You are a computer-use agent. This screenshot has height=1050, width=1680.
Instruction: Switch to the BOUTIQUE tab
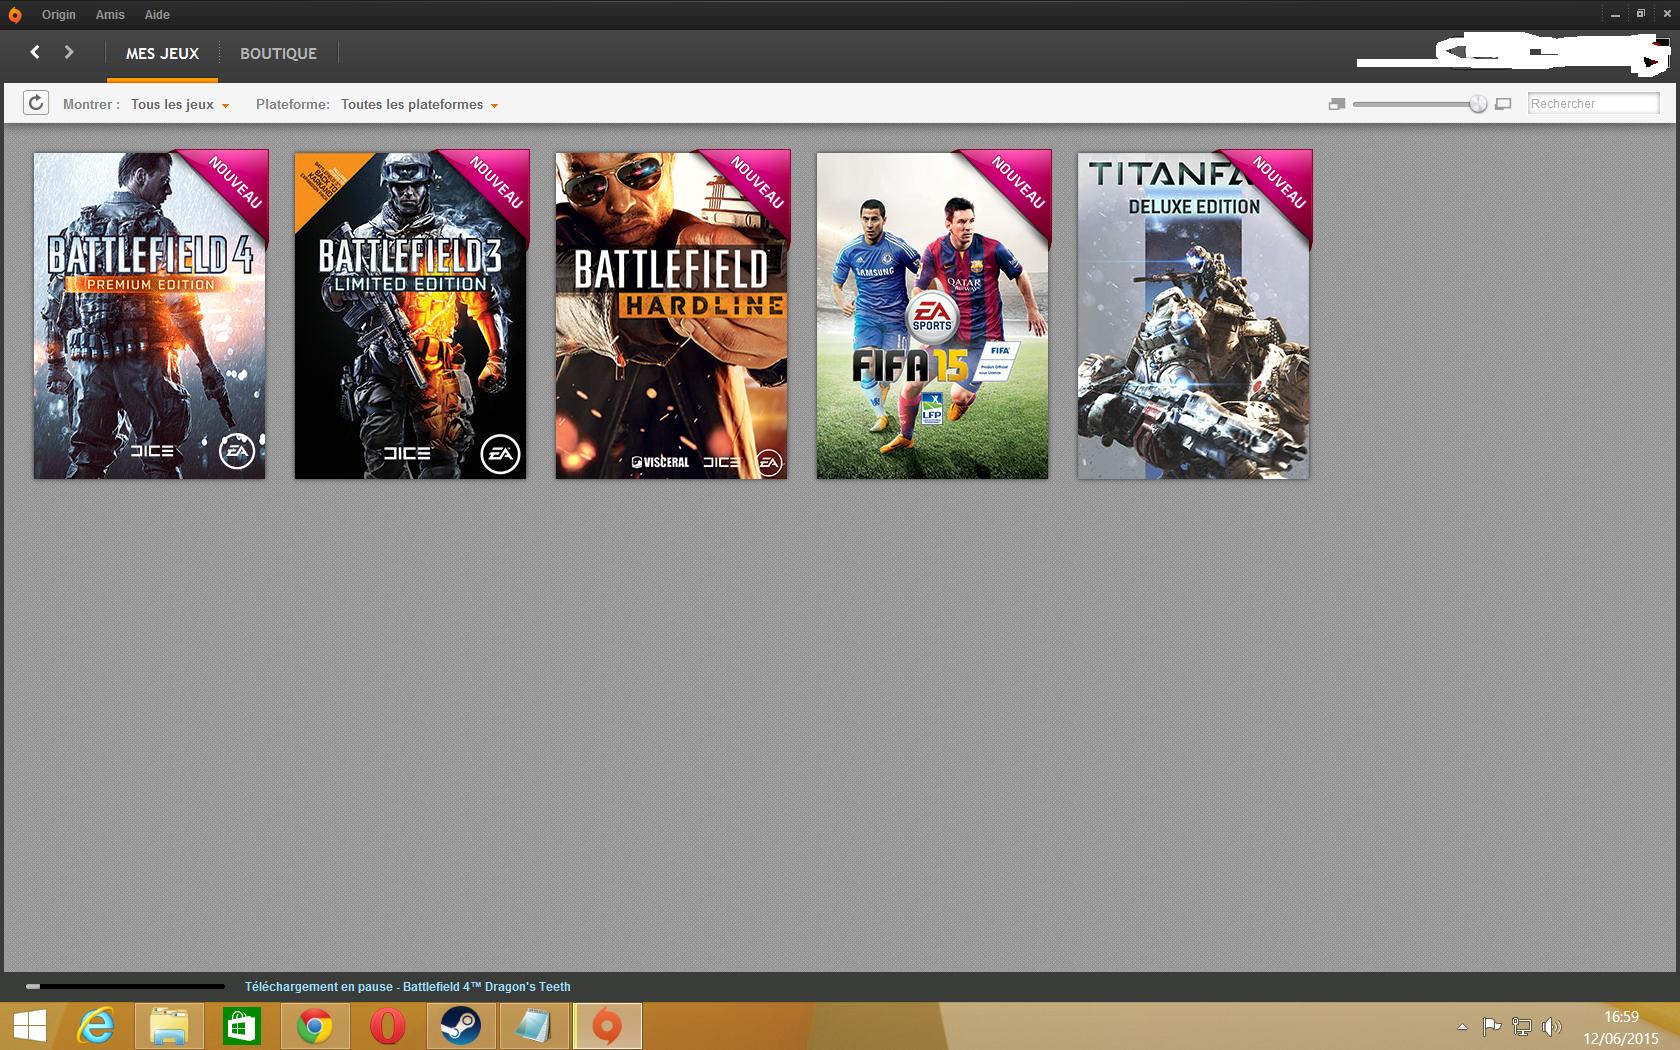pos(278,54)
